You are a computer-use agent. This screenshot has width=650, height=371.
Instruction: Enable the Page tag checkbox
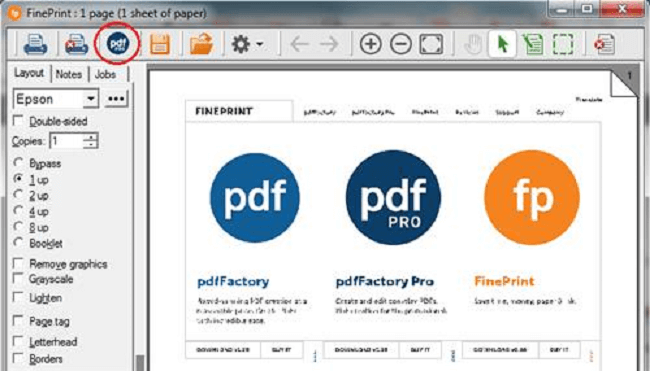tap(18, 321)
